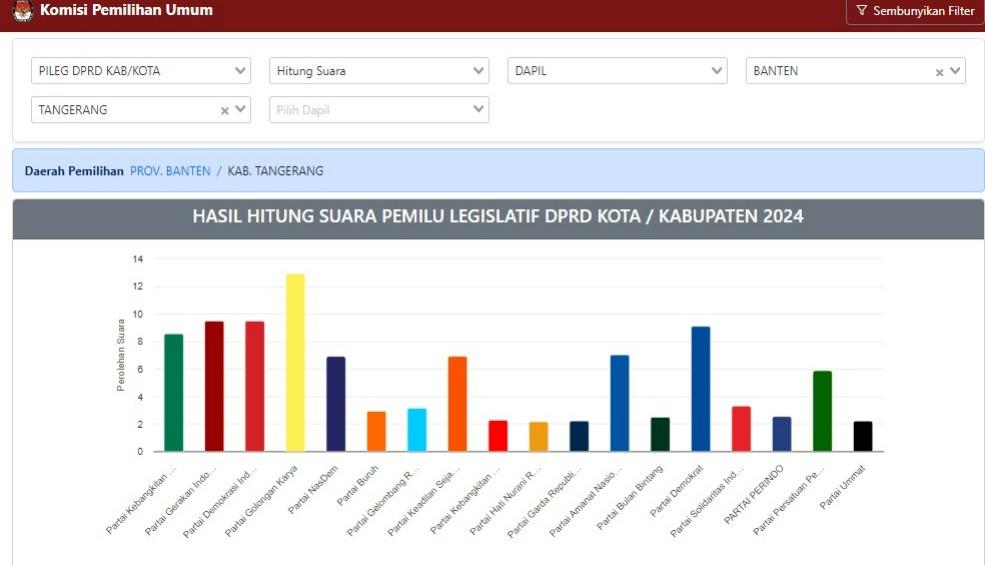Click the KAB. TANGERANG breadcrumb text

point(275,171)
